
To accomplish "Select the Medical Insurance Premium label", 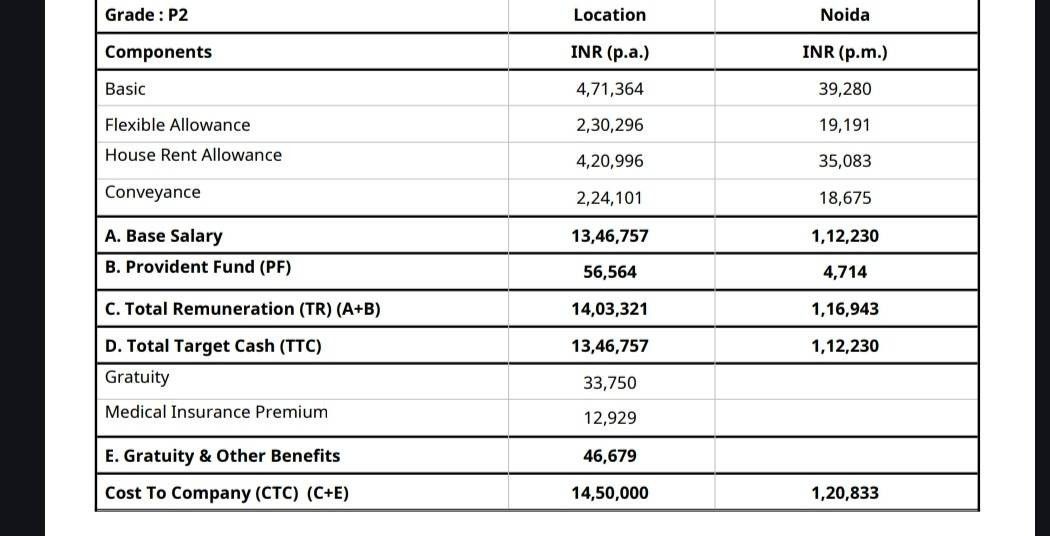I will click(x=216, y=412).
